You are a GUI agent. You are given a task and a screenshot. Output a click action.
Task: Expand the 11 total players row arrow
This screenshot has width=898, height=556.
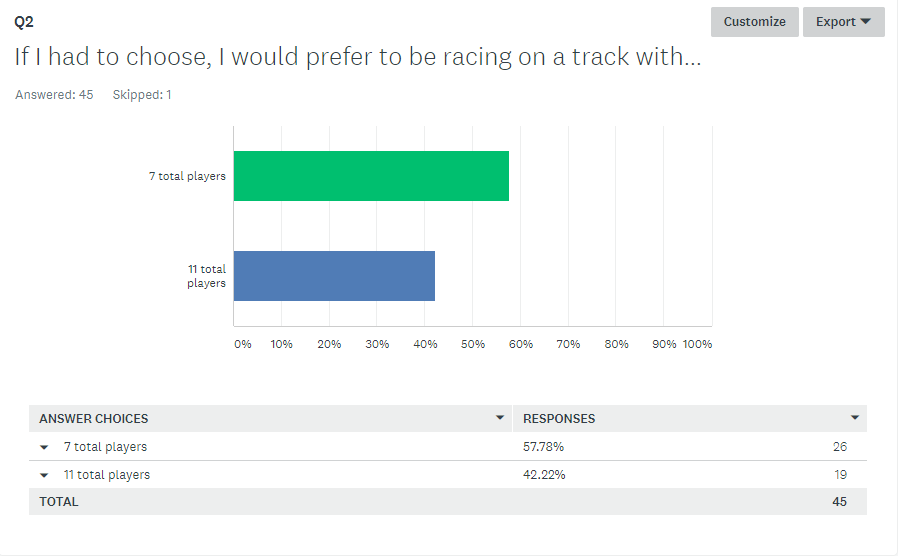44,475
